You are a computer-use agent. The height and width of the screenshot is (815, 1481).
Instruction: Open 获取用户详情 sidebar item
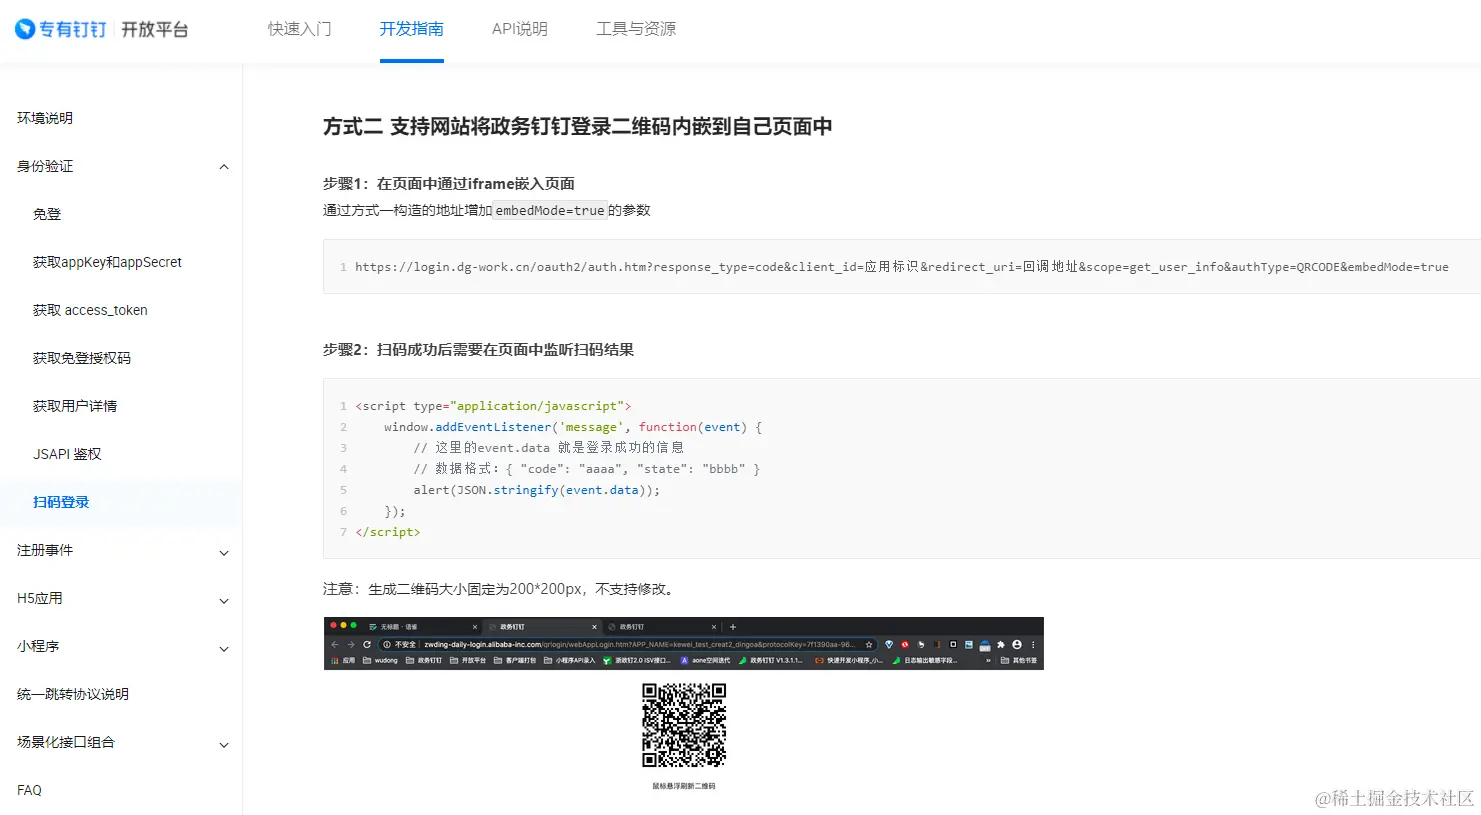(75, 406)
